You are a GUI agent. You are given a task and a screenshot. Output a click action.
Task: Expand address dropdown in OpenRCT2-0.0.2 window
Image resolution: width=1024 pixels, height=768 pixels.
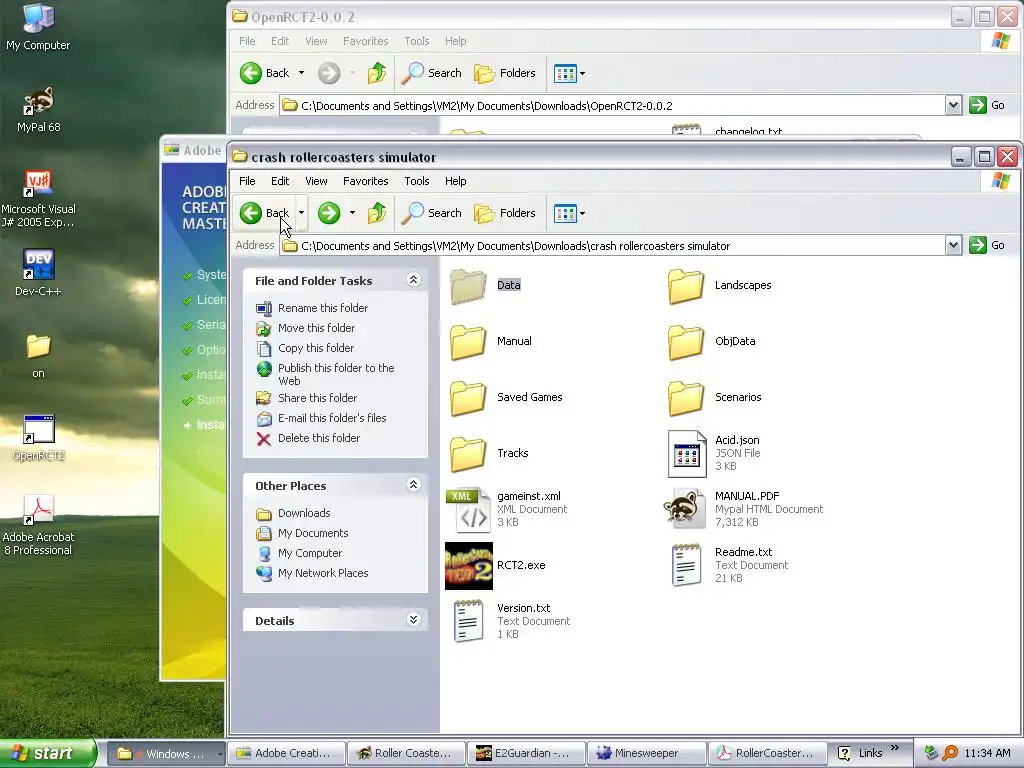tap(953, 105)
